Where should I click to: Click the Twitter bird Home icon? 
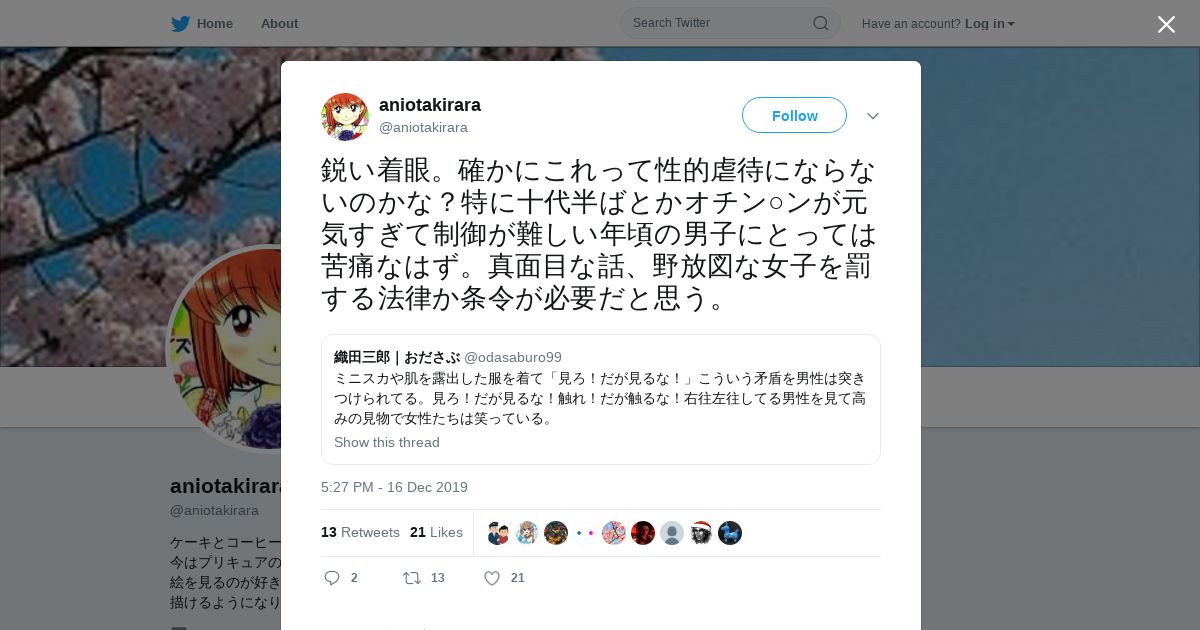pyautogui.click(x=180, y=23)
